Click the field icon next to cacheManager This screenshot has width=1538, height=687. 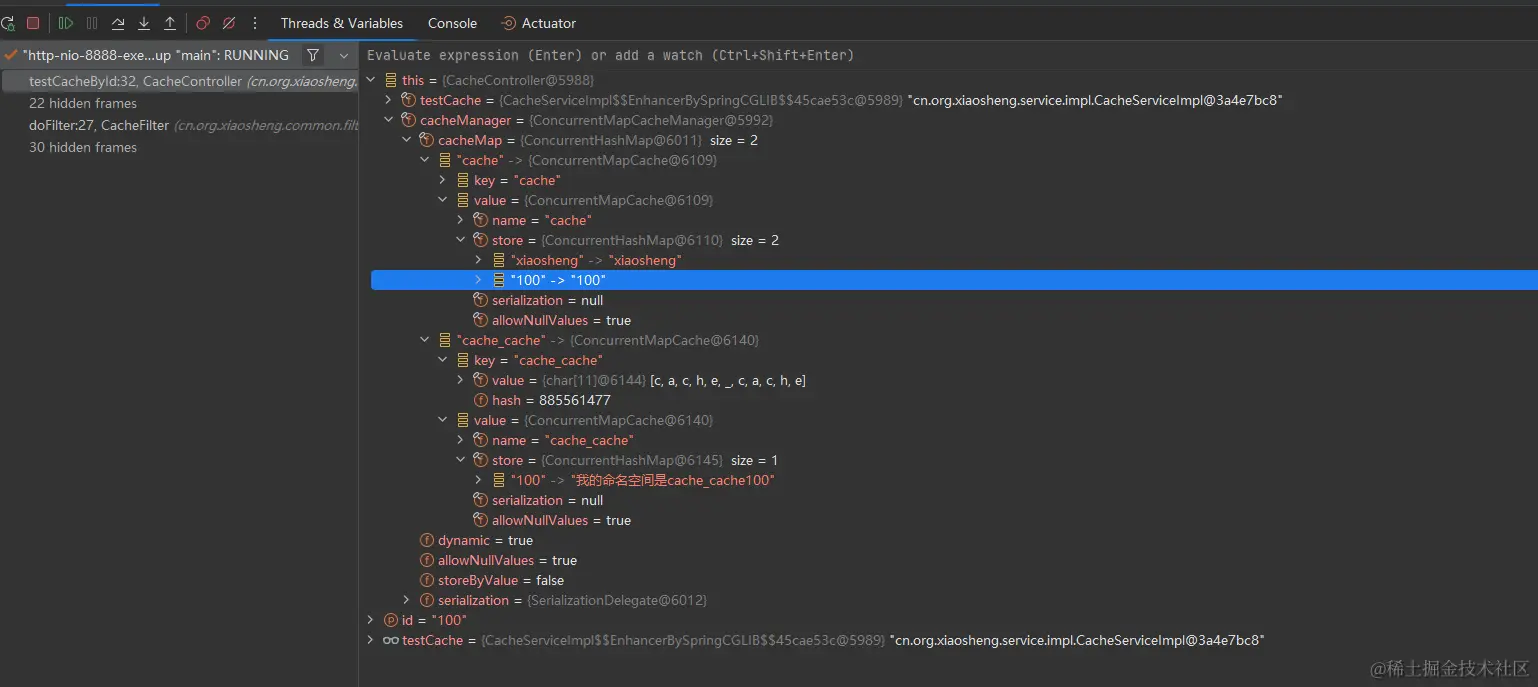coord(408,120)
